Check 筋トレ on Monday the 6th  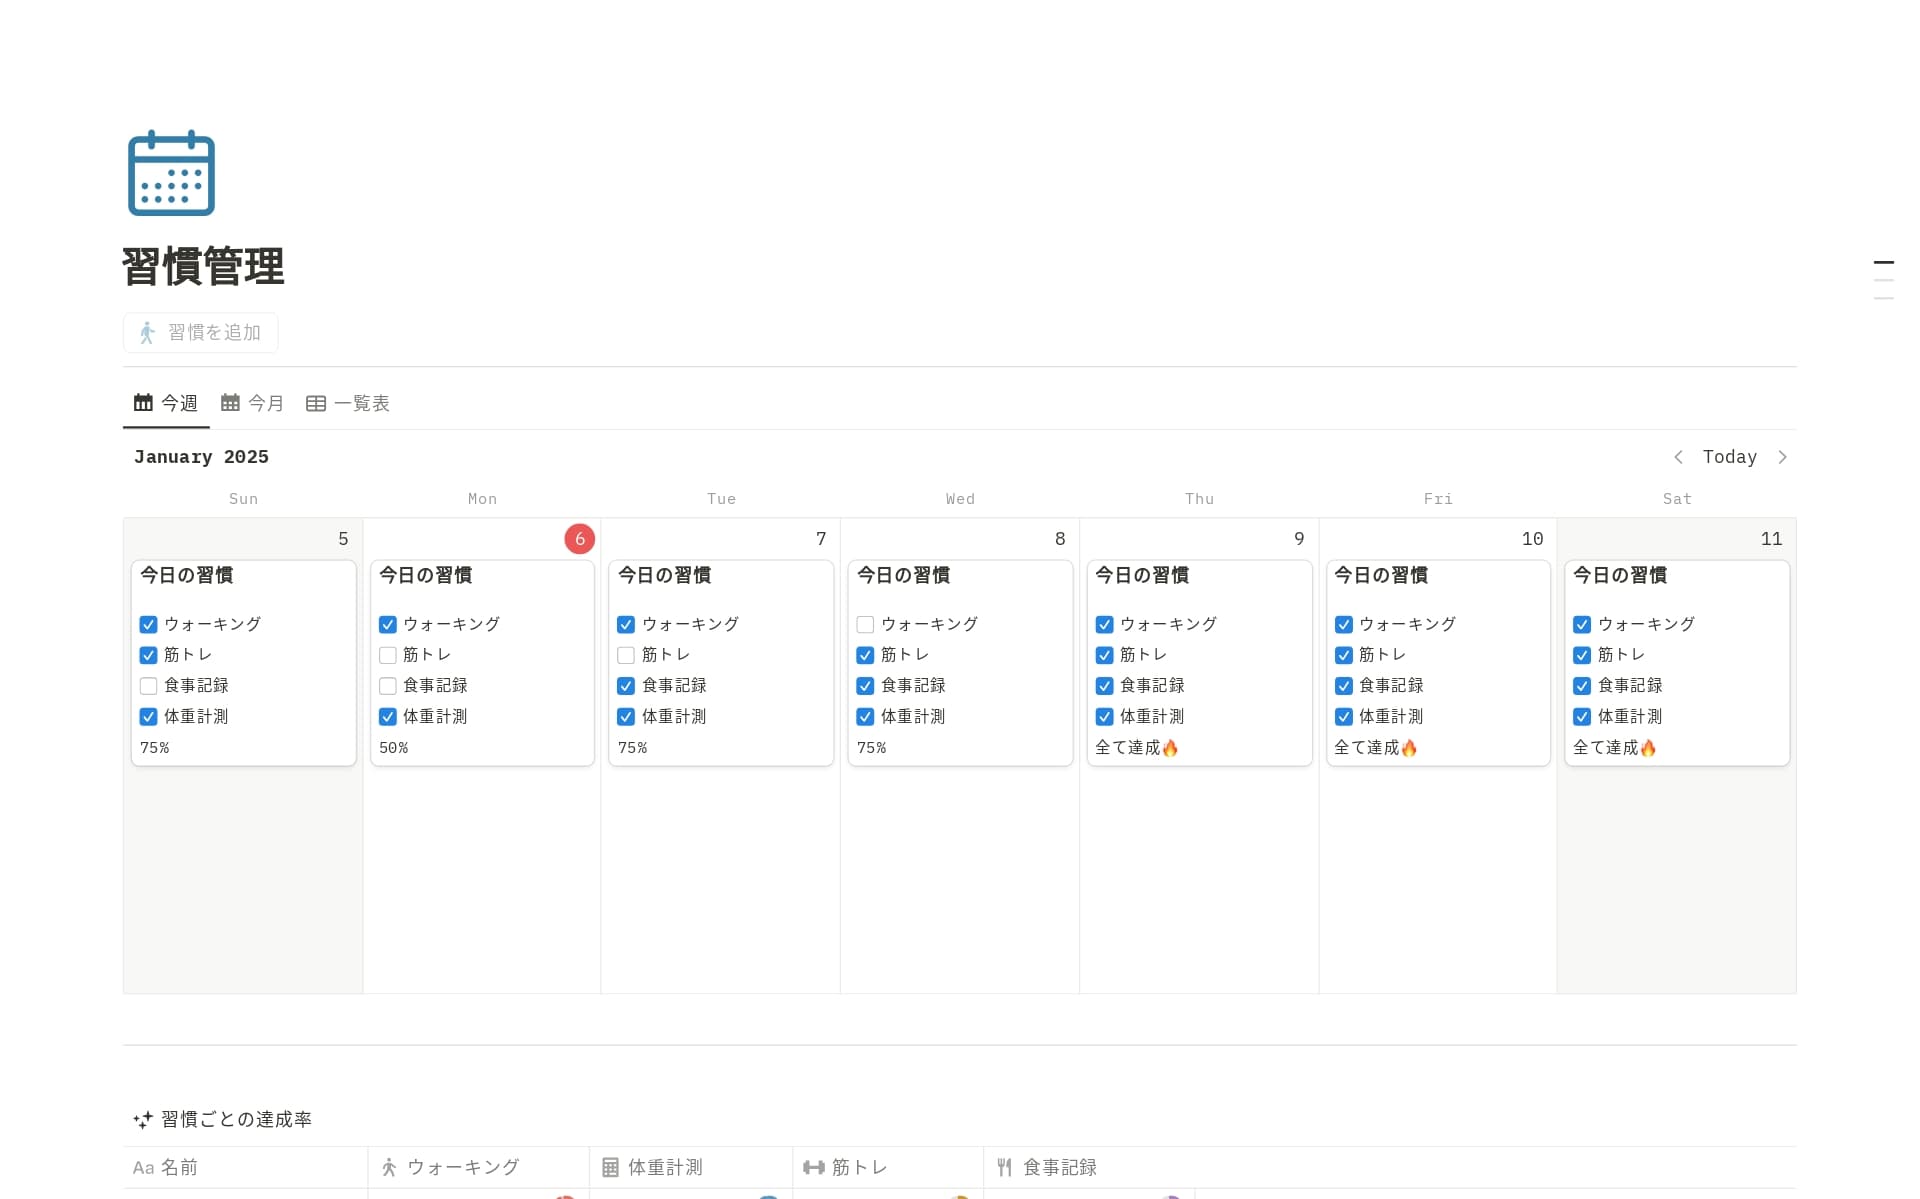(x=388, y=655)
